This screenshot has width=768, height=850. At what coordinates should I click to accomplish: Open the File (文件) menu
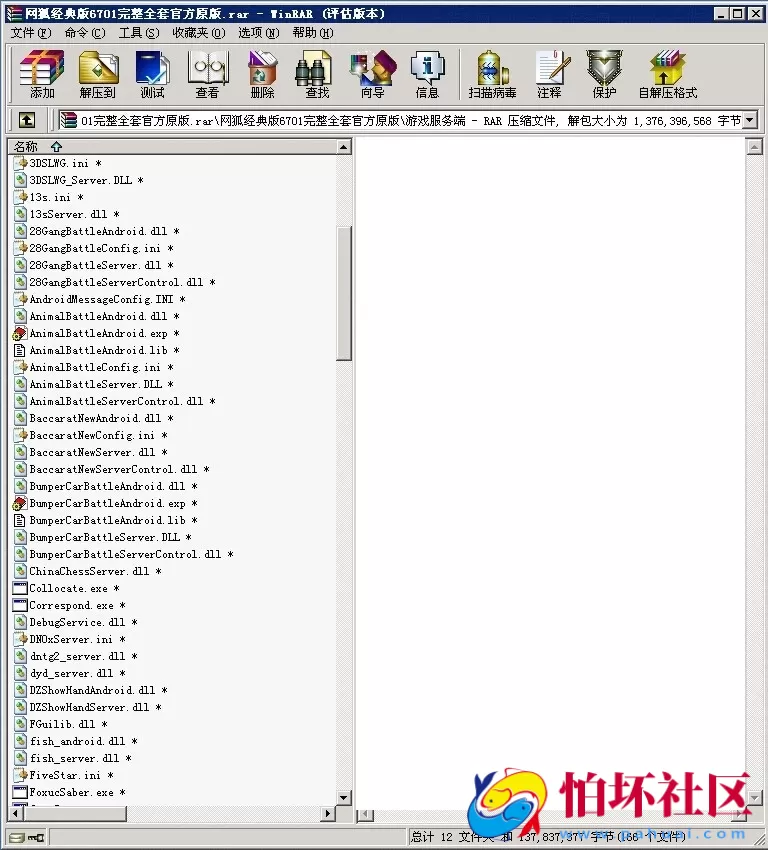(30, 33)
